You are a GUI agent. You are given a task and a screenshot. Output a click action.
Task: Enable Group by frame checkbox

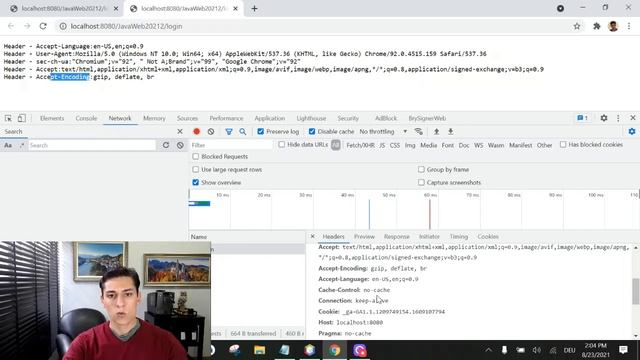[x=421, y=169]
